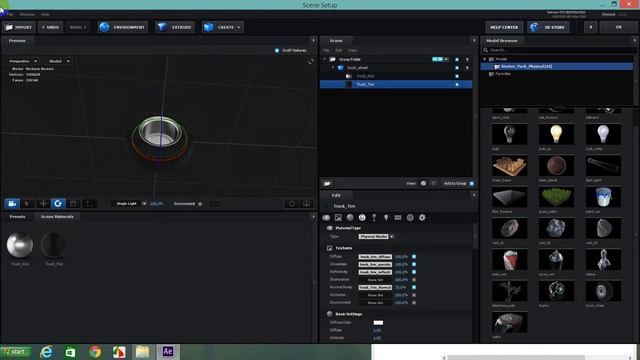Image resolution: width=640 pixels, height=360 pixels.
Task: Toggle Add to Group checkbox
Action: tap(472, 184)
